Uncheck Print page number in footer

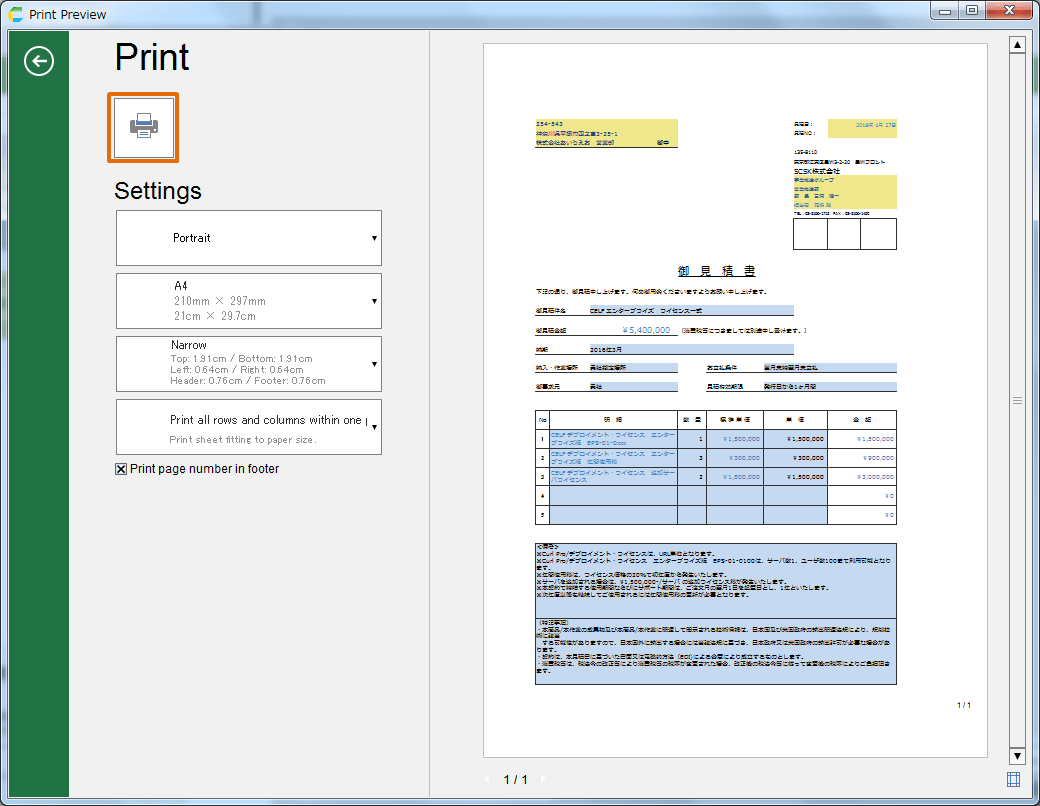122,469
